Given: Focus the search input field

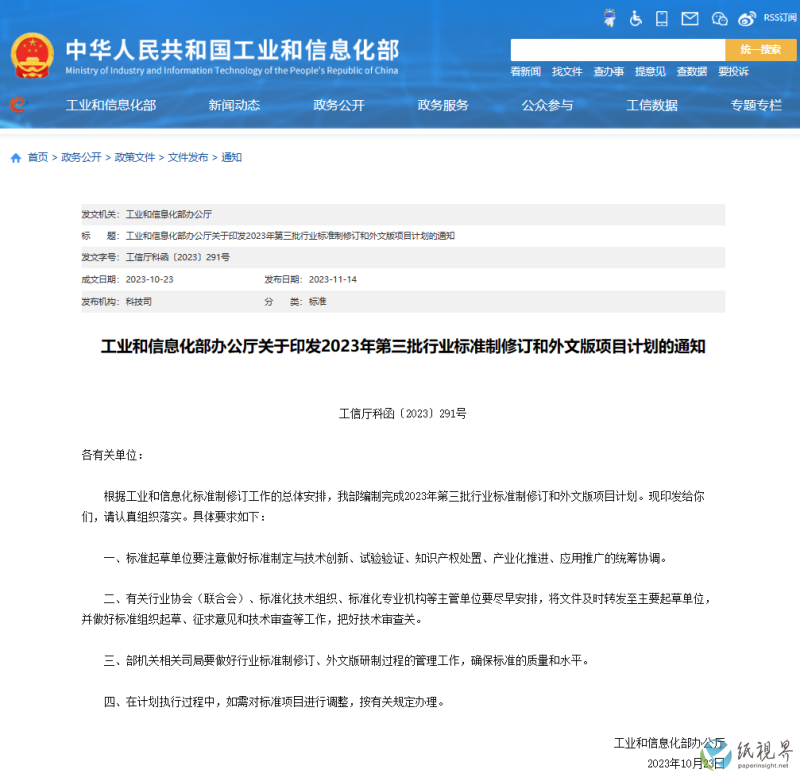Looking at the screenshot, I should pos(617,50).
